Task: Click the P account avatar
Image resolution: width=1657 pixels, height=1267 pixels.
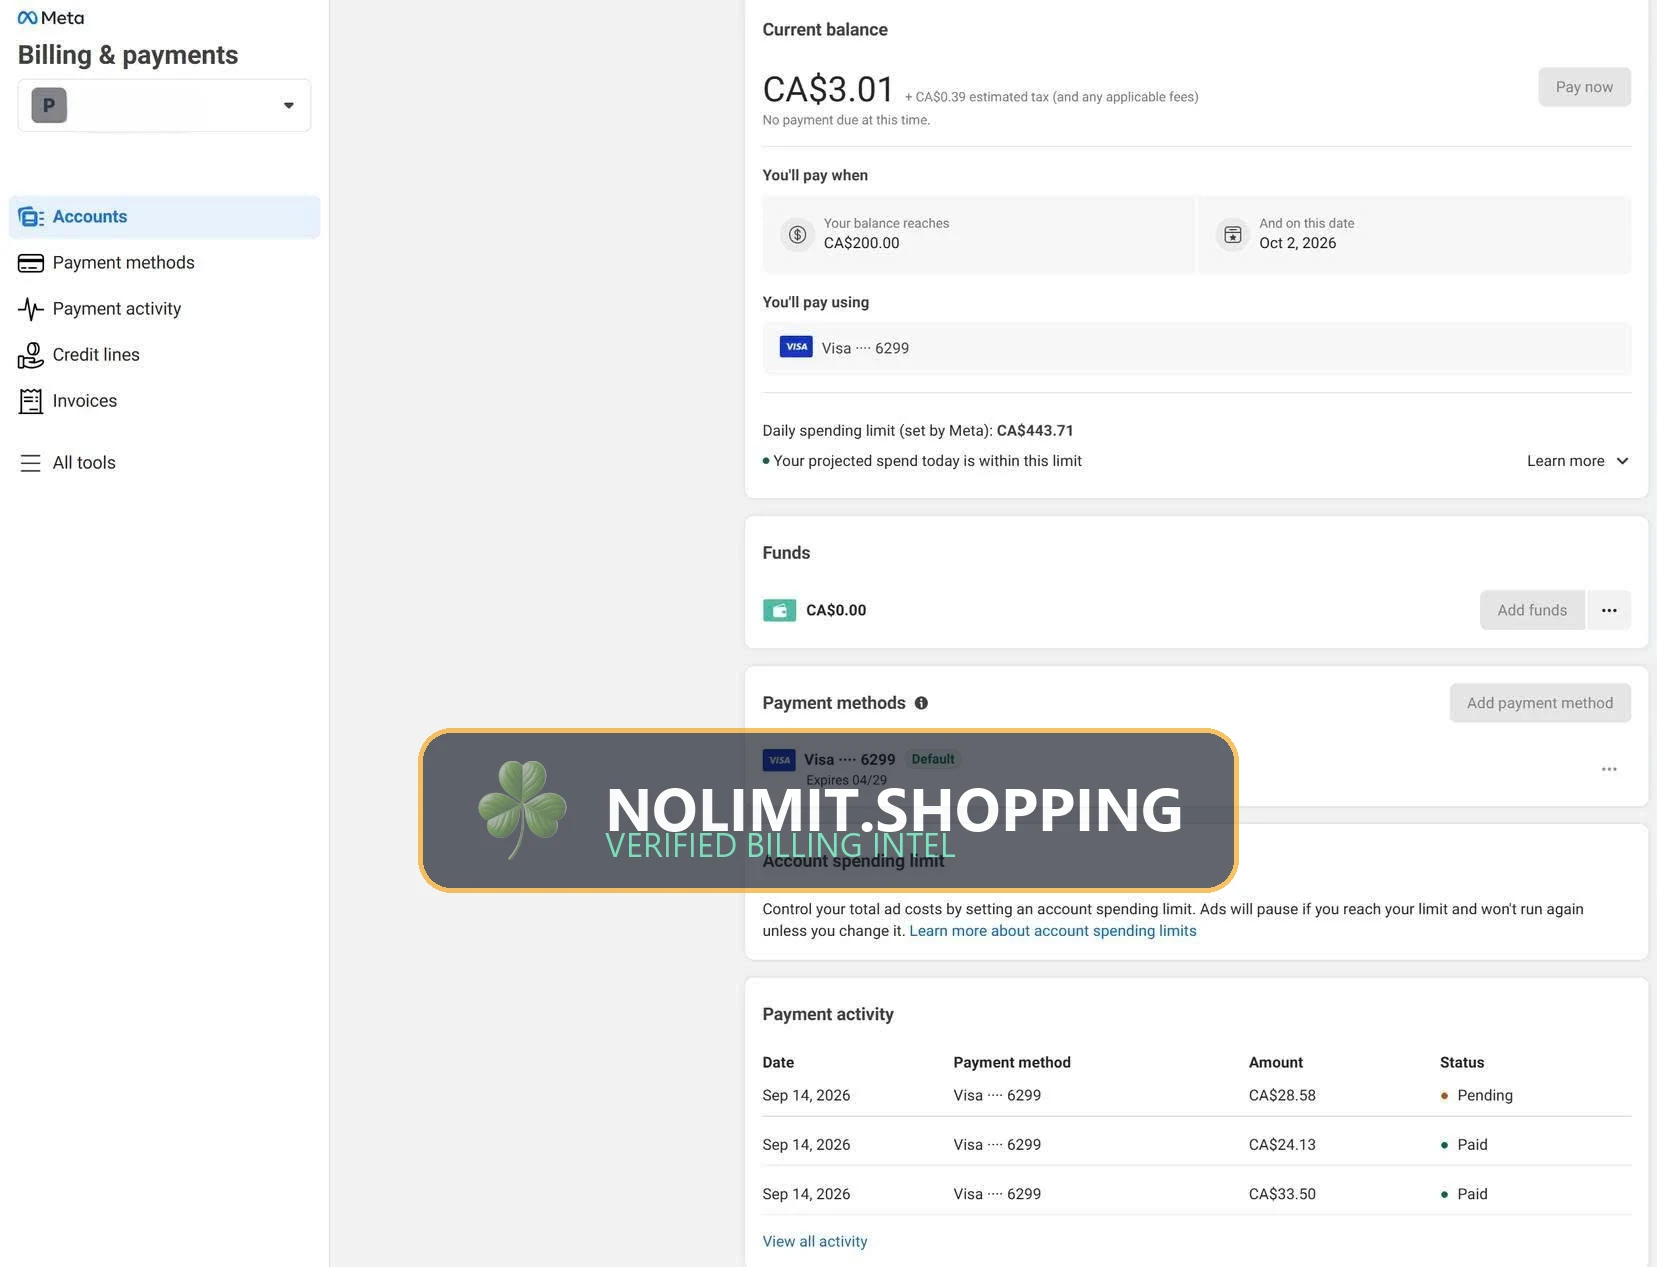Action: (x=49, y=105)
